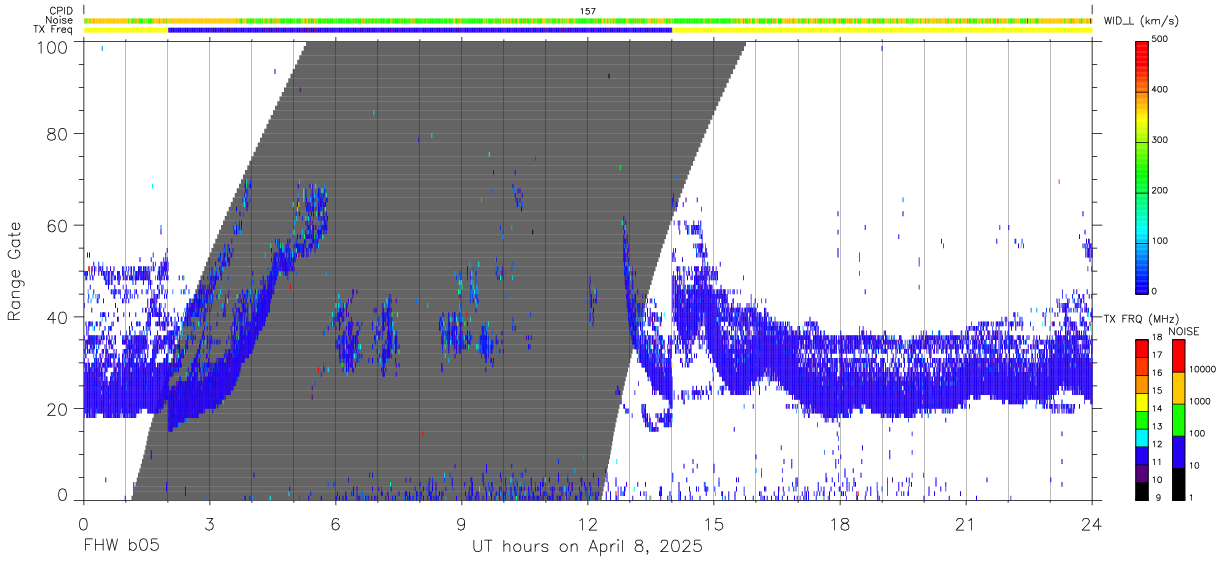The image size is (1228, 567).
Task: Click the 15 UT hour tick label
Action: 713,523
